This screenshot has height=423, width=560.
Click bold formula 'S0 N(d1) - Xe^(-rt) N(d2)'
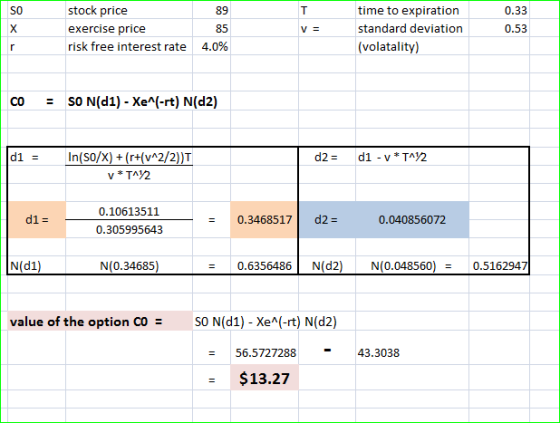click(142, 102)
